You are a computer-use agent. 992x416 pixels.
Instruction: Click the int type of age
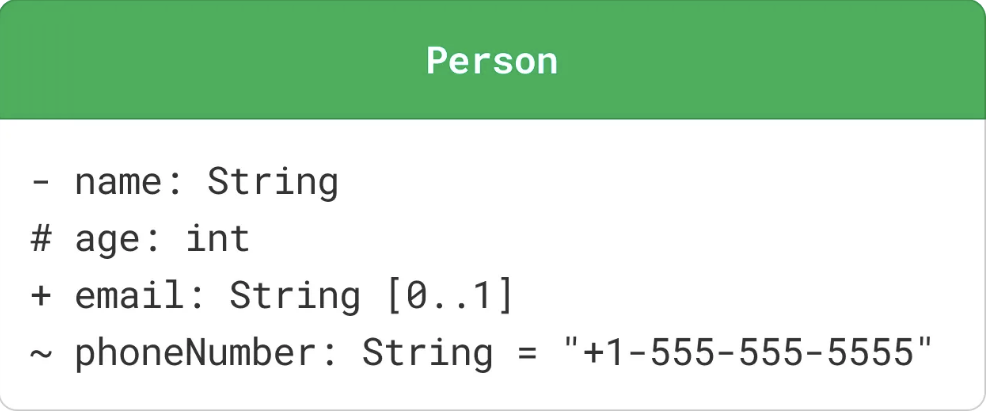click(217, 240)
